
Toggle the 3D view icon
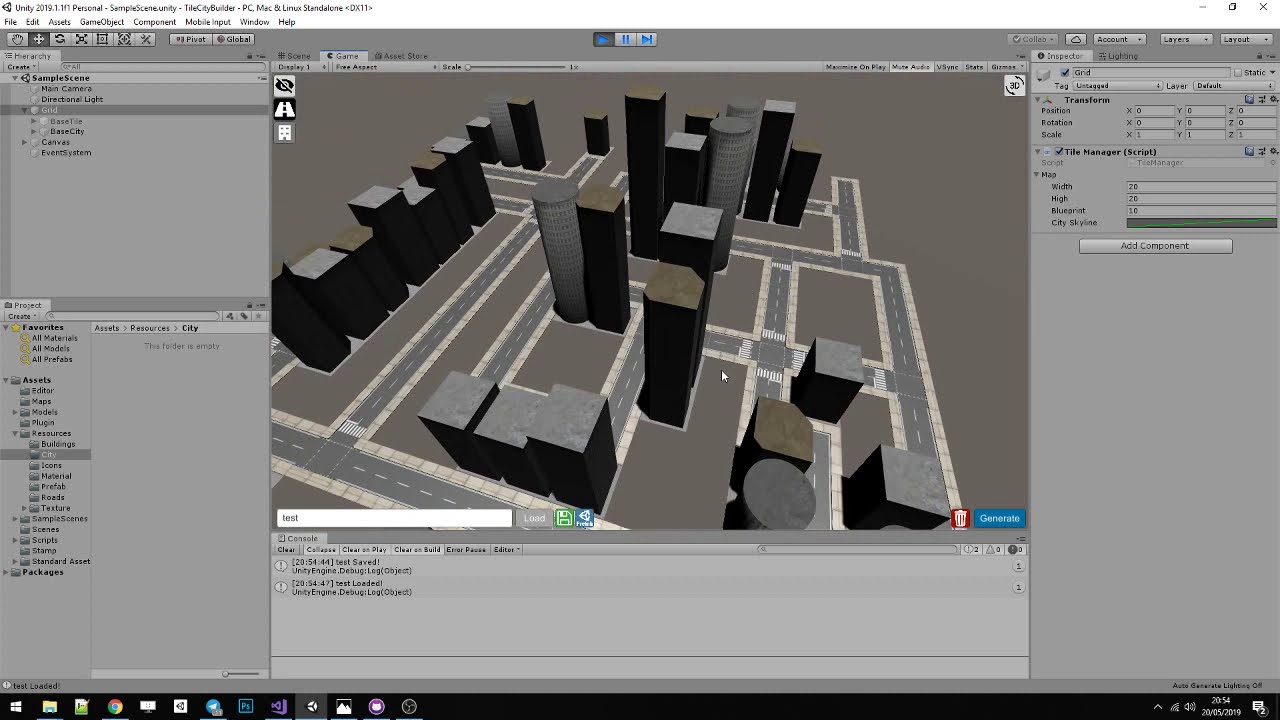tap(1014, 86)
